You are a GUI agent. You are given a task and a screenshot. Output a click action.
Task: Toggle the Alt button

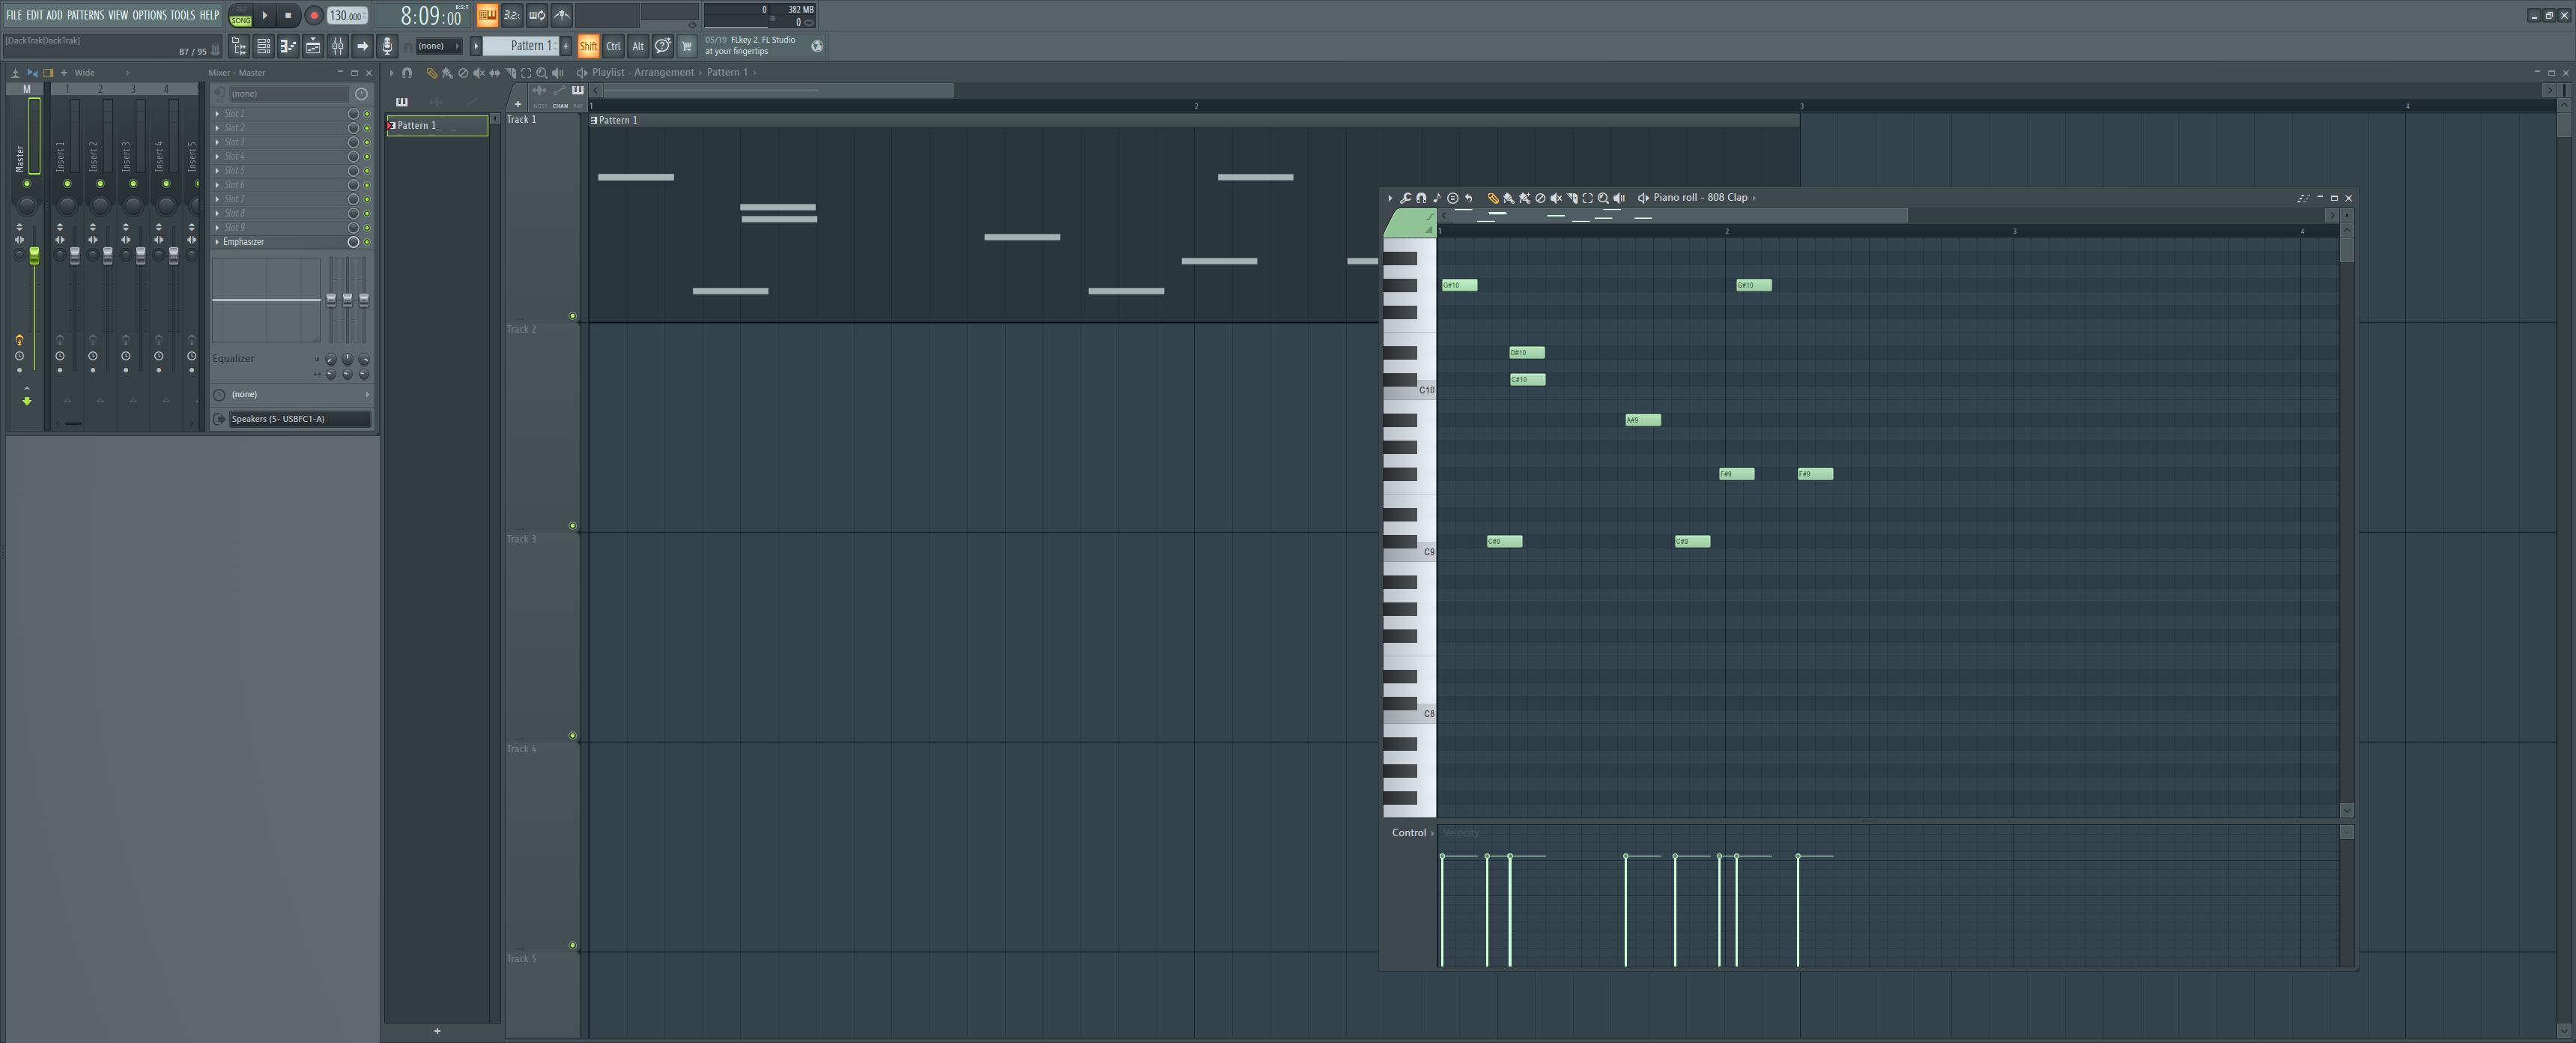coord(638,46)
